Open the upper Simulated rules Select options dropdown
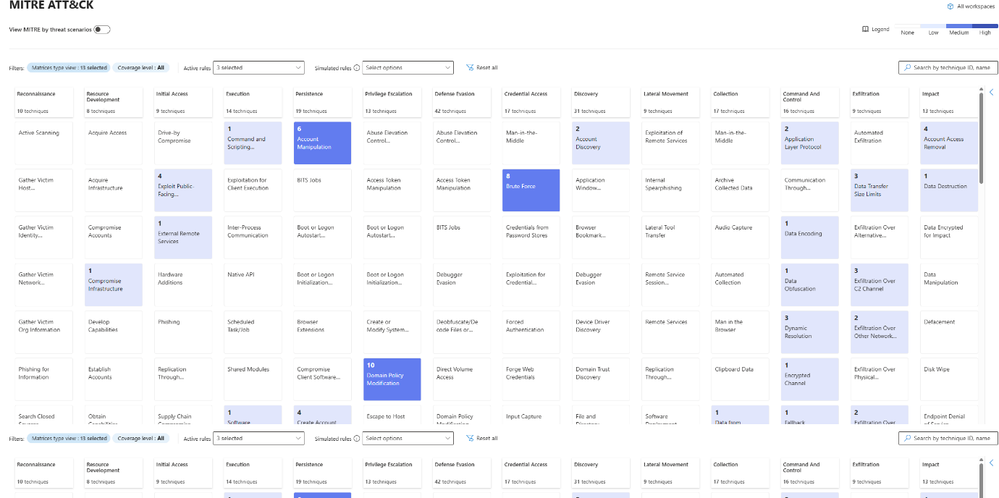Viewport: 999px width, 498px height. coord(408,68)
